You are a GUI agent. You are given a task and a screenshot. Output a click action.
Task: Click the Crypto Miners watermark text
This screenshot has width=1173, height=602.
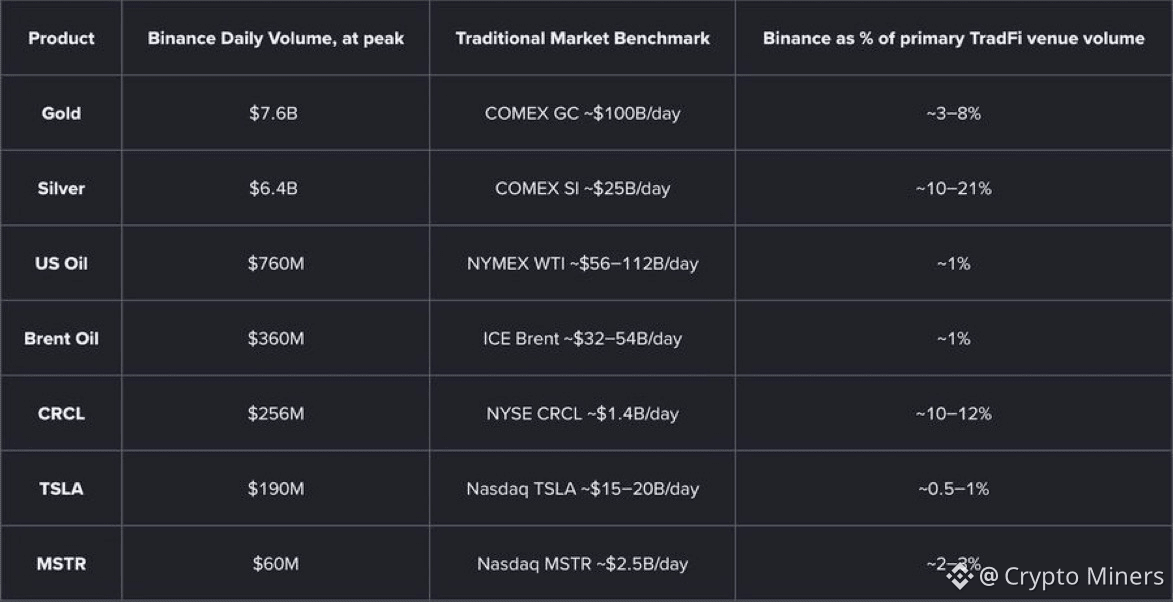pyautogui.click(x=1072, y=576)
